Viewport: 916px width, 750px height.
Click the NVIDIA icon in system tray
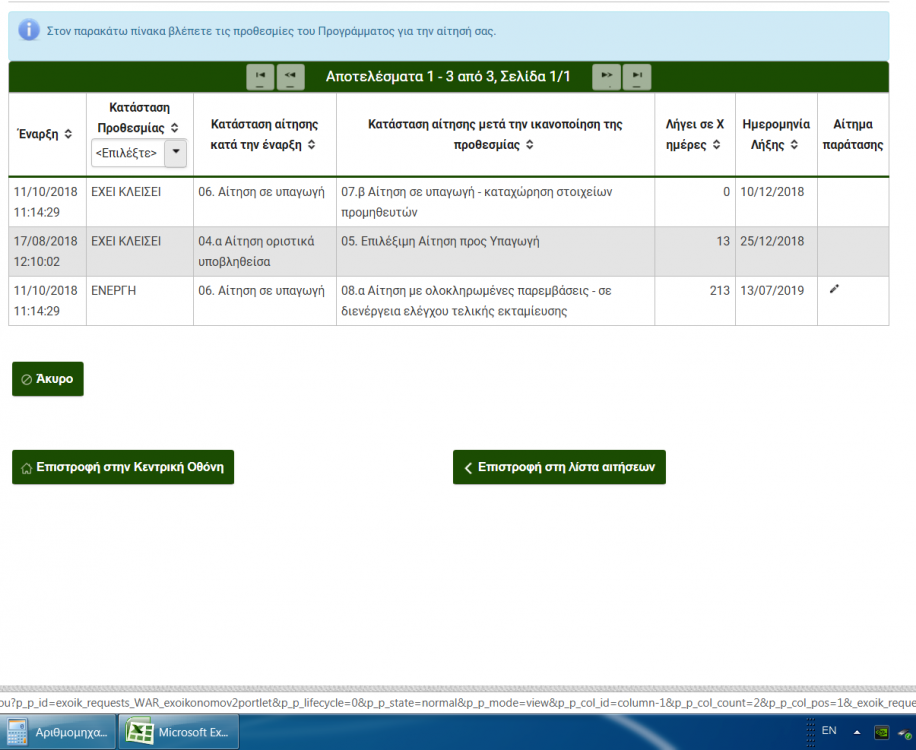pos(882,733)
